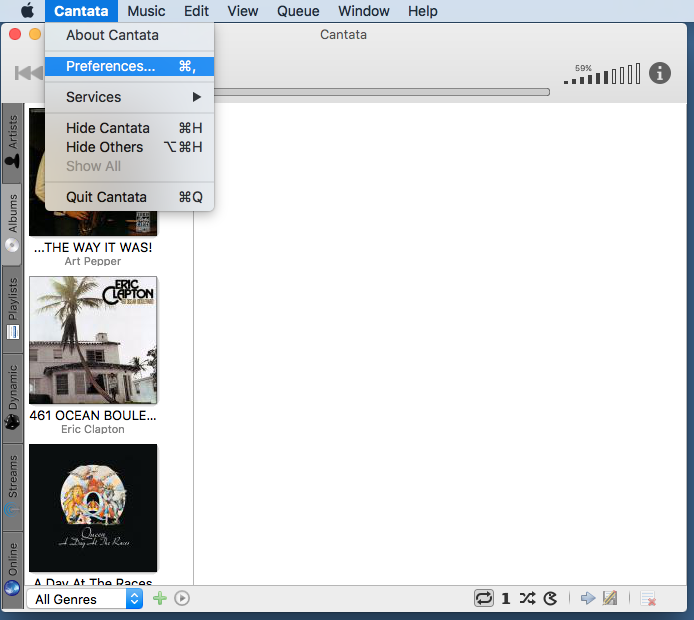Open the View menu

(x=243, y=11)
